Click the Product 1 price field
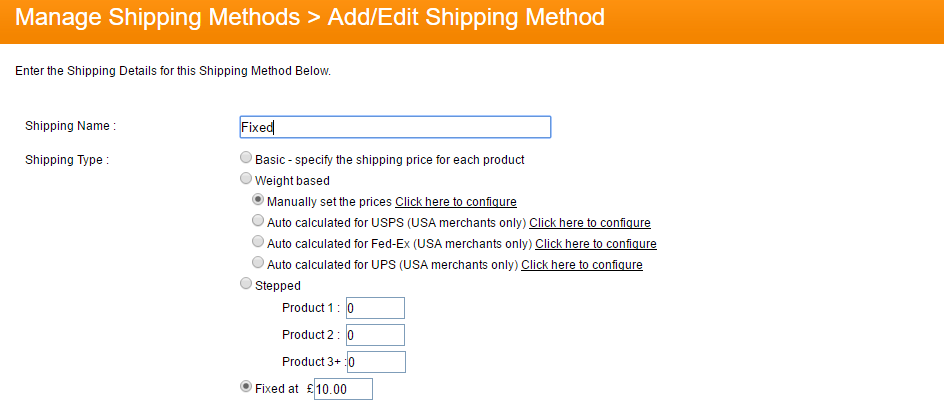This screenshot has width=944, height=404. [x=375, y=308]
